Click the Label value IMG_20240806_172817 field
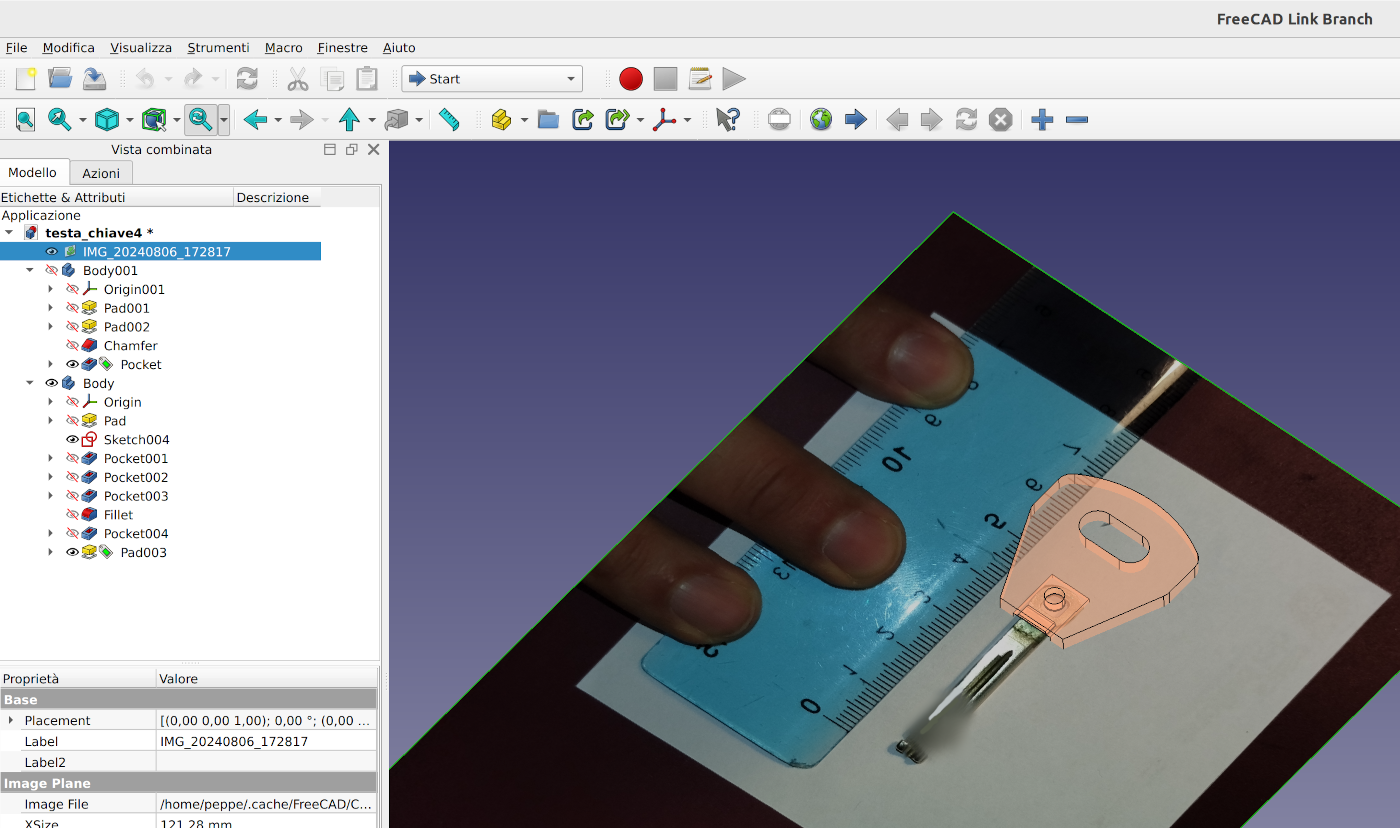Image resolution: width=1400 pixels, height=828 pixels. pyautogui.click(x=267, y=742)
